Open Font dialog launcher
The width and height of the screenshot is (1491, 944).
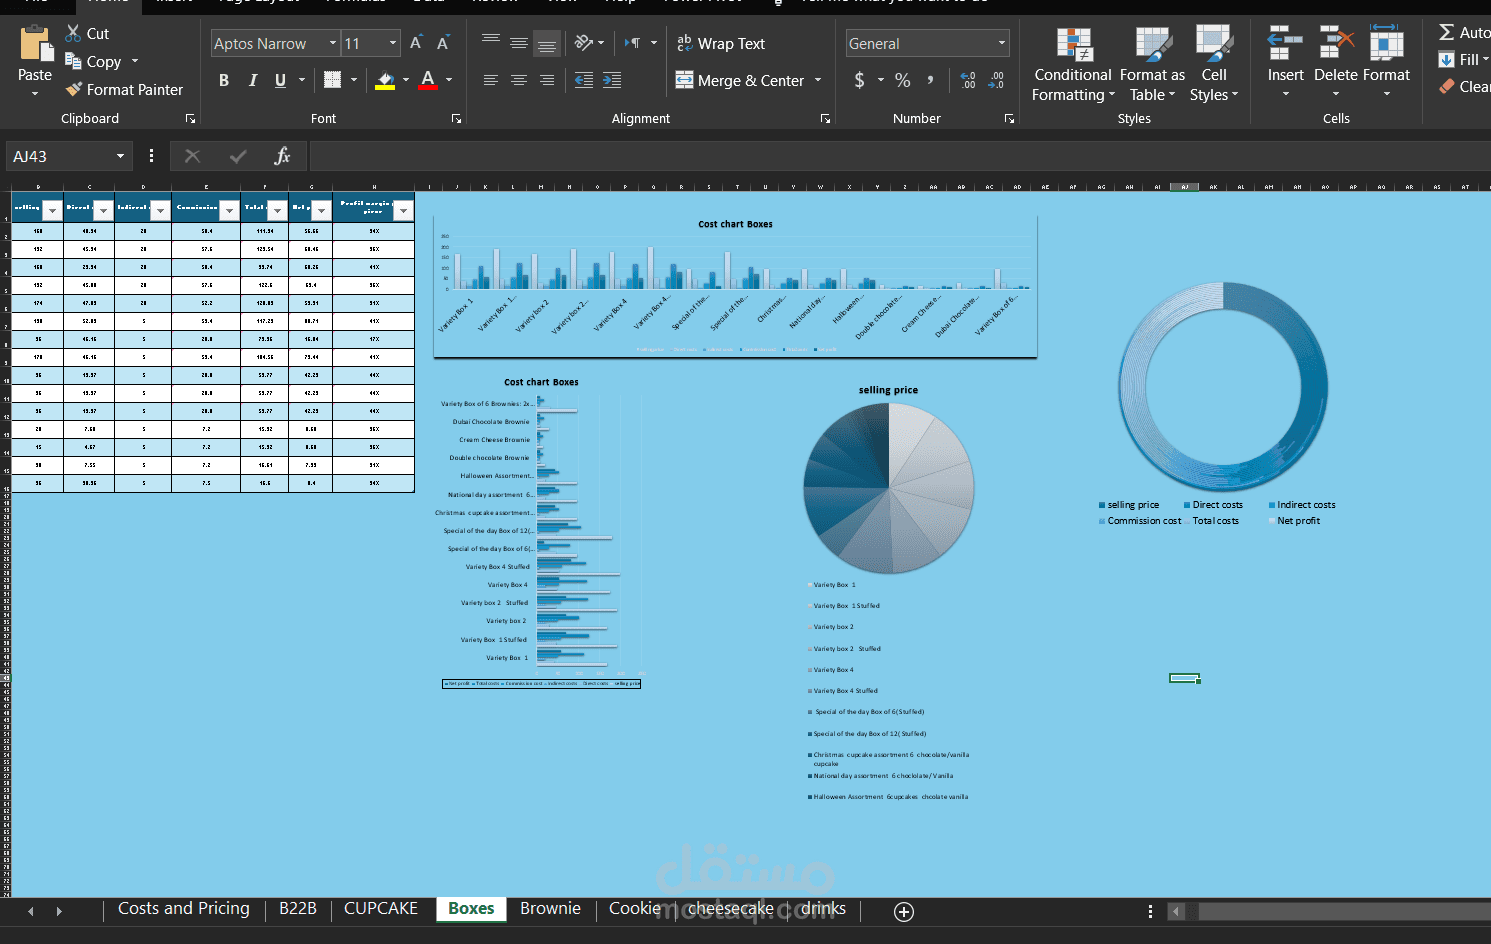(456, 118)
